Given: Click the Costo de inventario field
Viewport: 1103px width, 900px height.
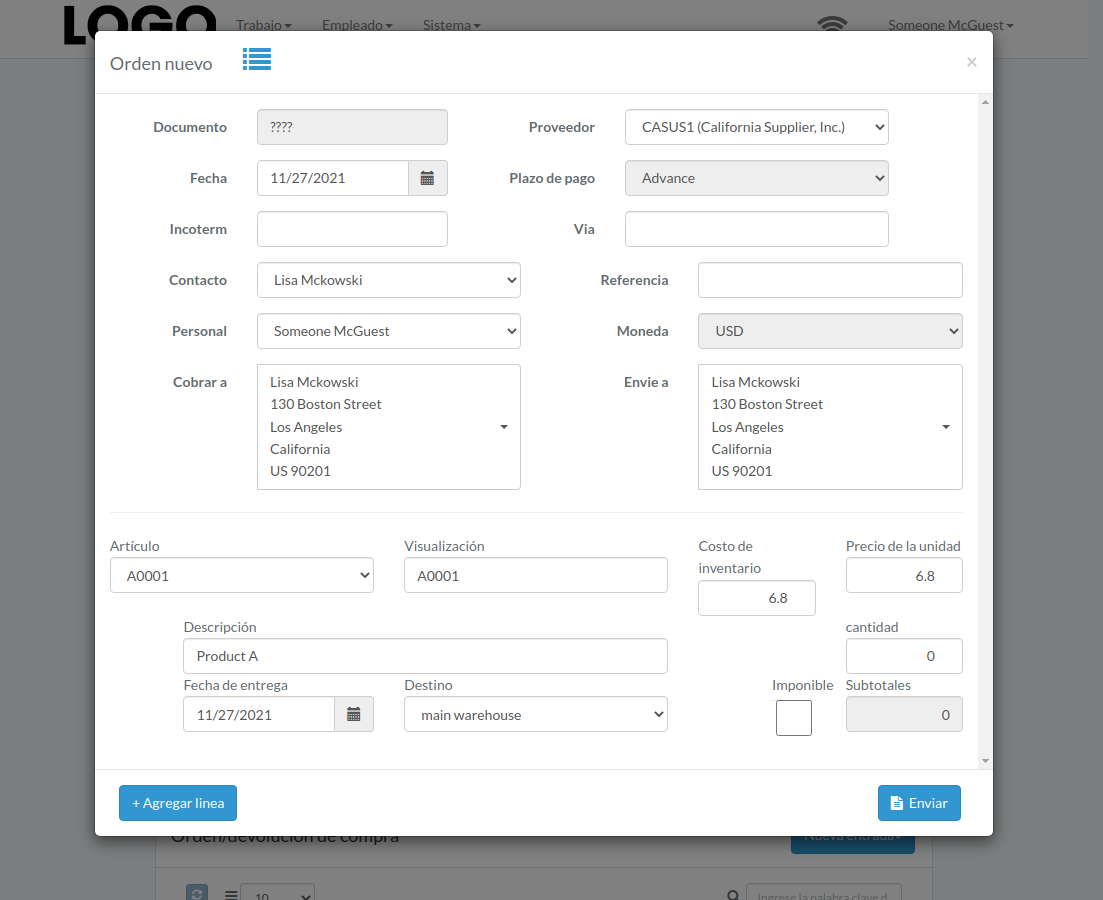Looking at the screenshot, I should [x=757, y=598].
